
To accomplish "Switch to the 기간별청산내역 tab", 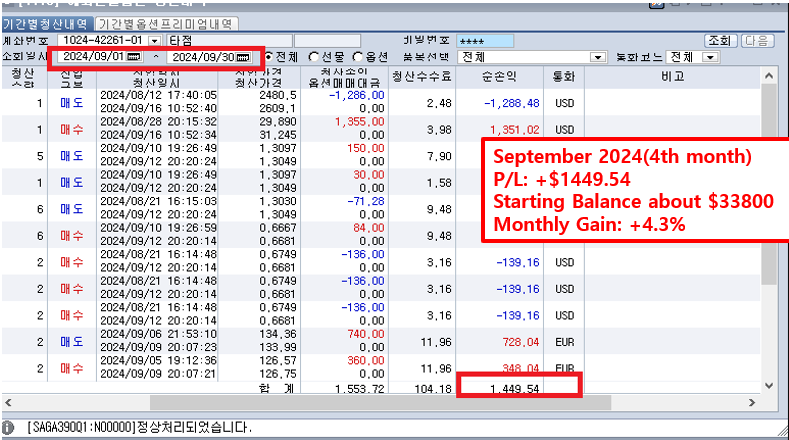I will pos(47,23).
